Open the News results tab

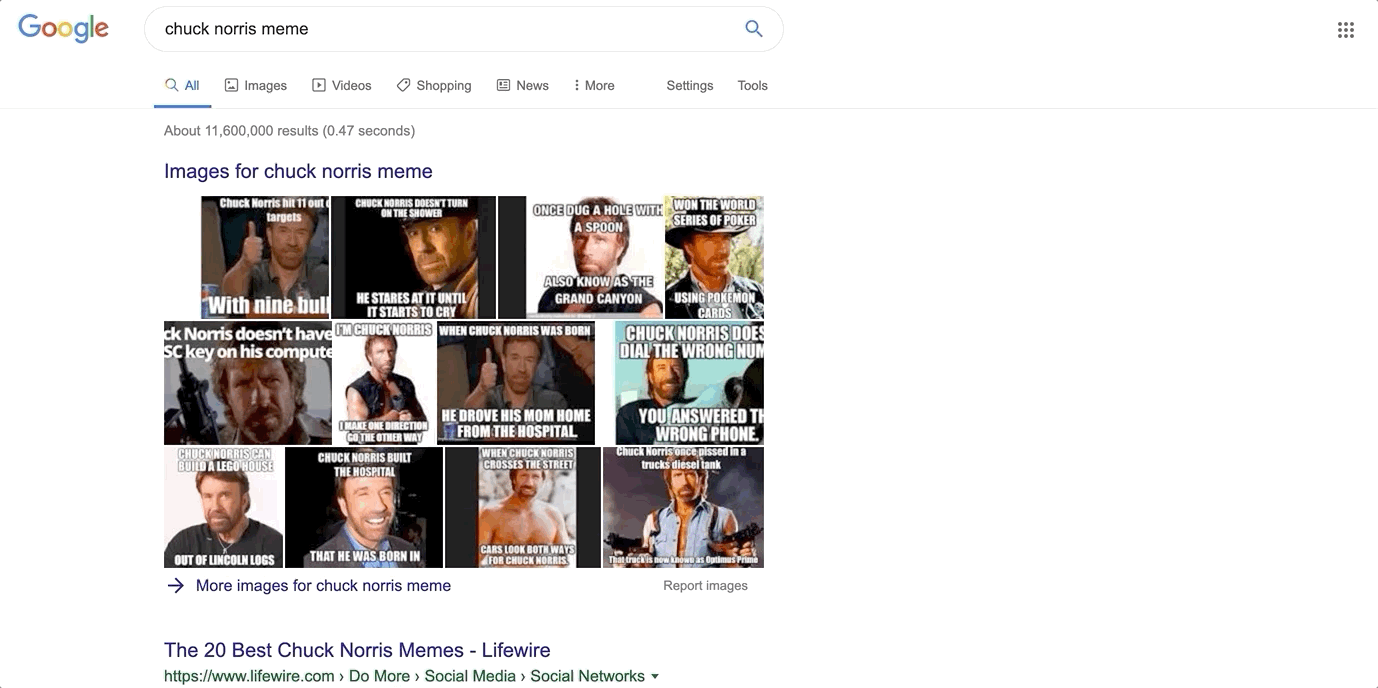(523, 86)
